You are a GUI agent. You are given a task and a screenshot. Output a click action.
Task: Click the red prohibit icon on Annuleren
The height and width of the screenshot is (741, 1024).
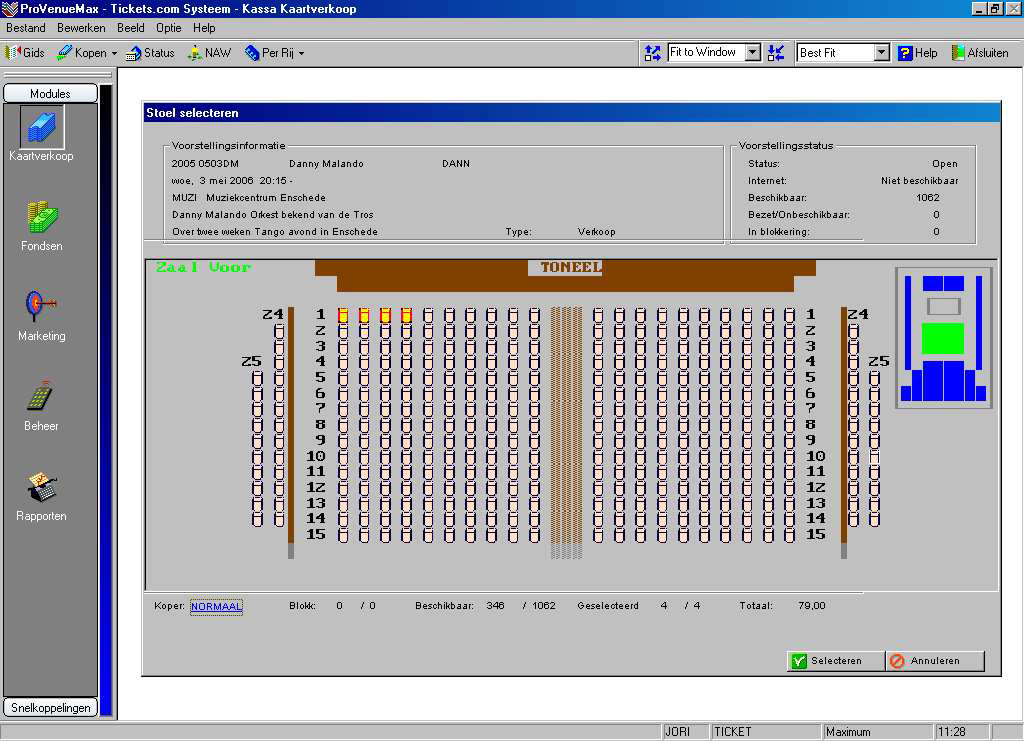tap(897, 661)
